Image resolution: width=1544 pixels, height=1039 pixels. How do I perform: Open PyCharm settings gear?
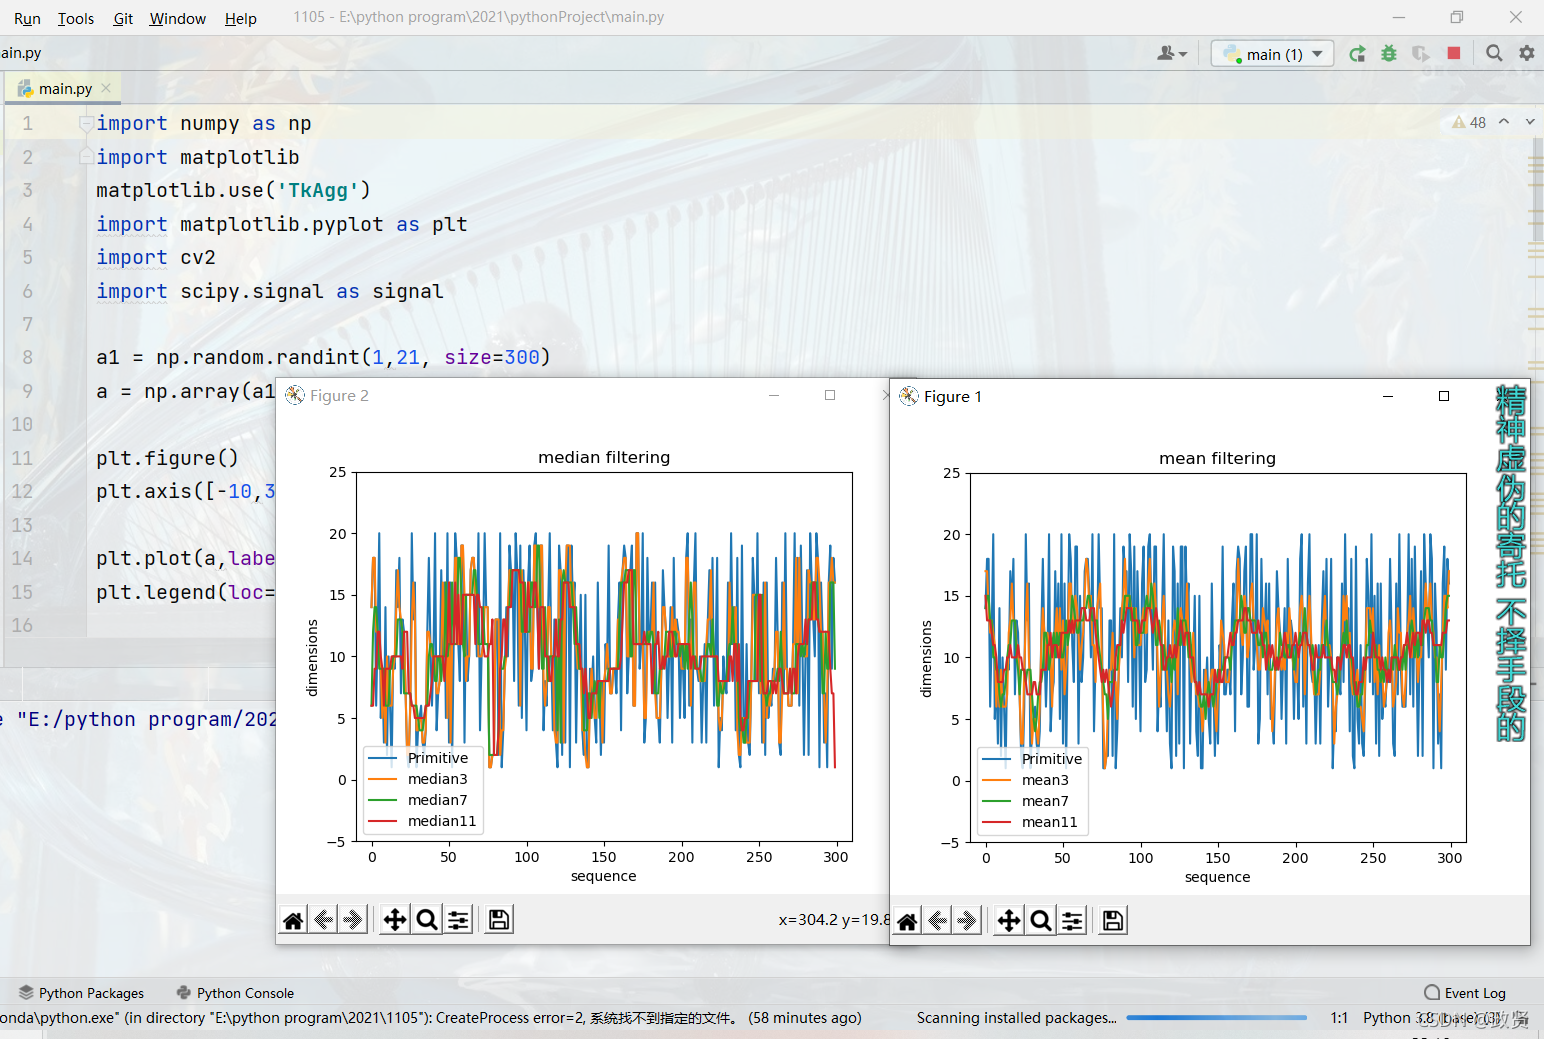[1527, 53]
